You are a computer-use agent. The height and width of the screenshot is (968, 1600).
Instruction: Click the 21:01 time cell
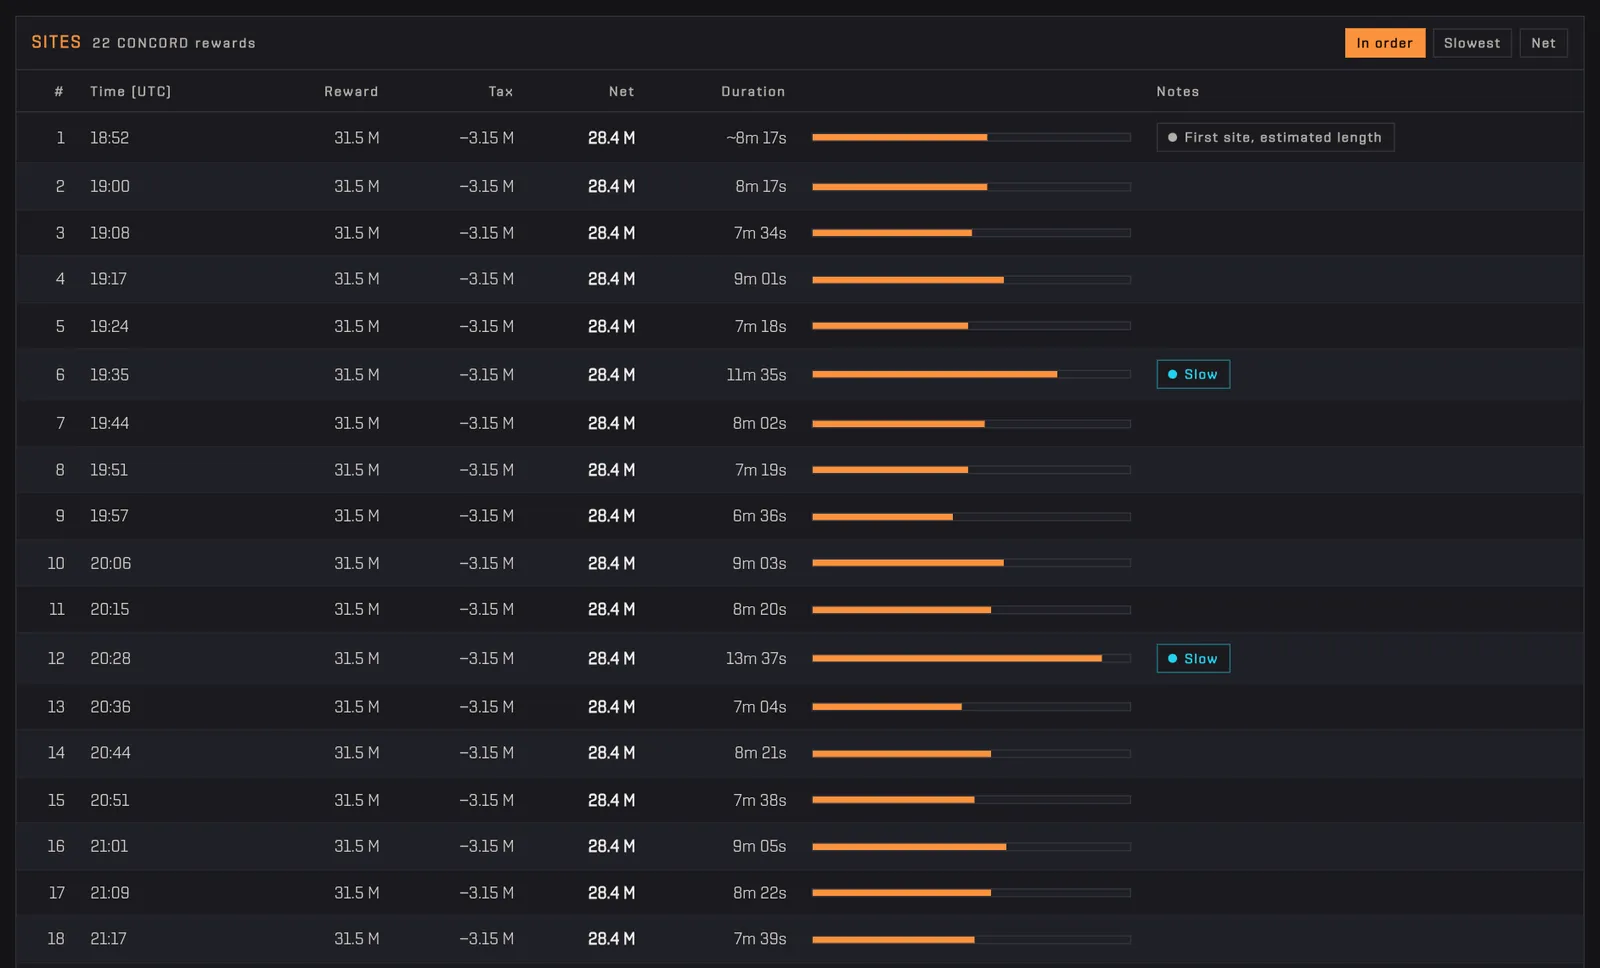click(x=109, y=846)
